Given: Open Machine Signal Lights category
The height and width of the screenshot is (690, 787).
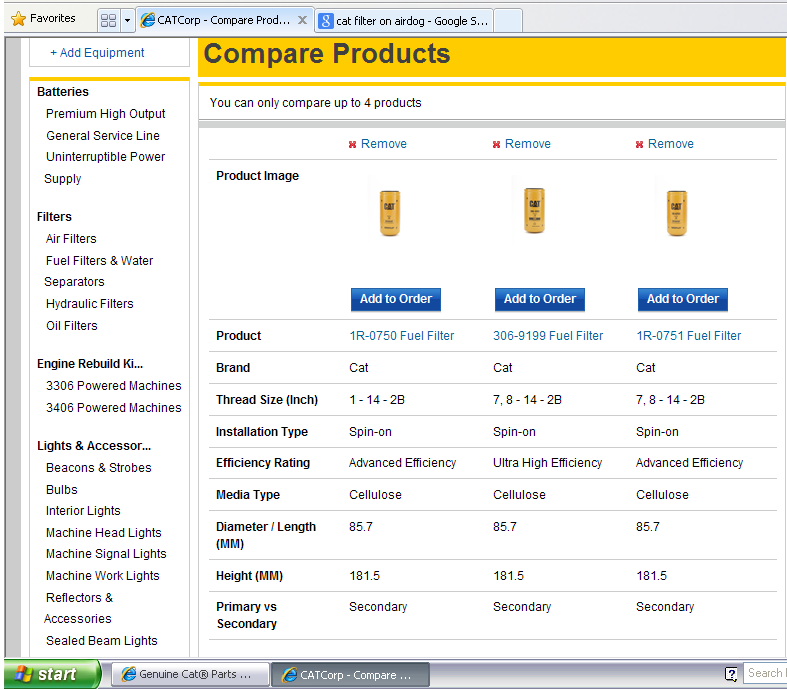Looking at the screenshot, I should [x=106, y=554].
